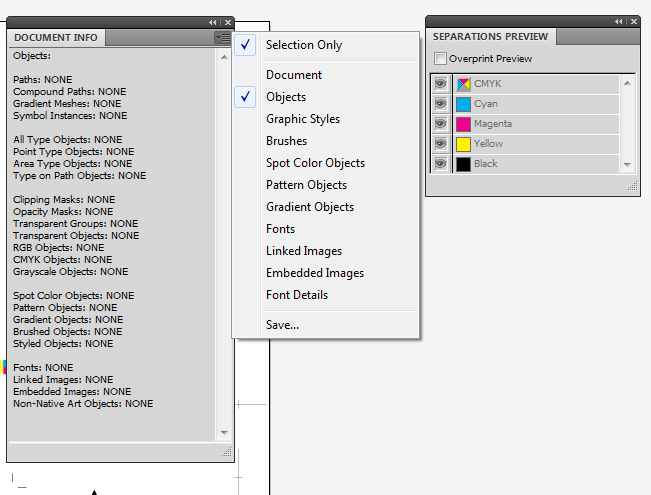
Task: Click the 'Grayscale Objects: NONE' line
Action: click(70, 272)
